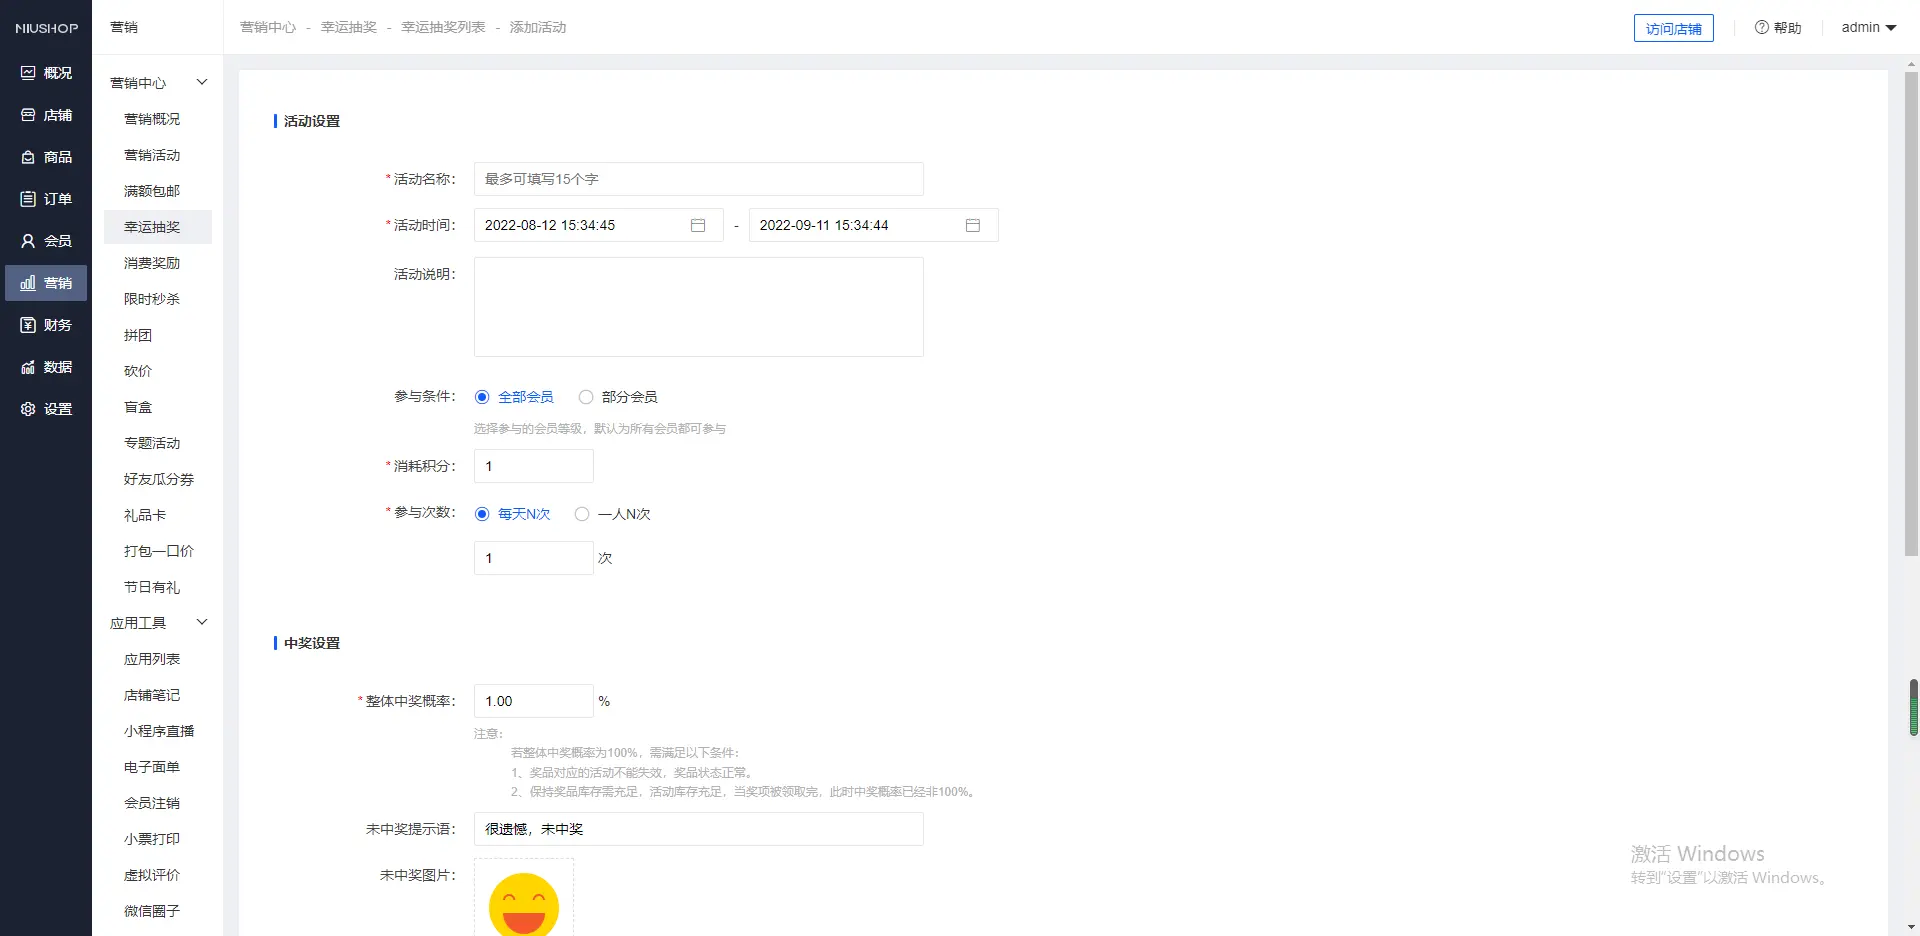Click the 商品 goods bag icon

tap(28, 157)
